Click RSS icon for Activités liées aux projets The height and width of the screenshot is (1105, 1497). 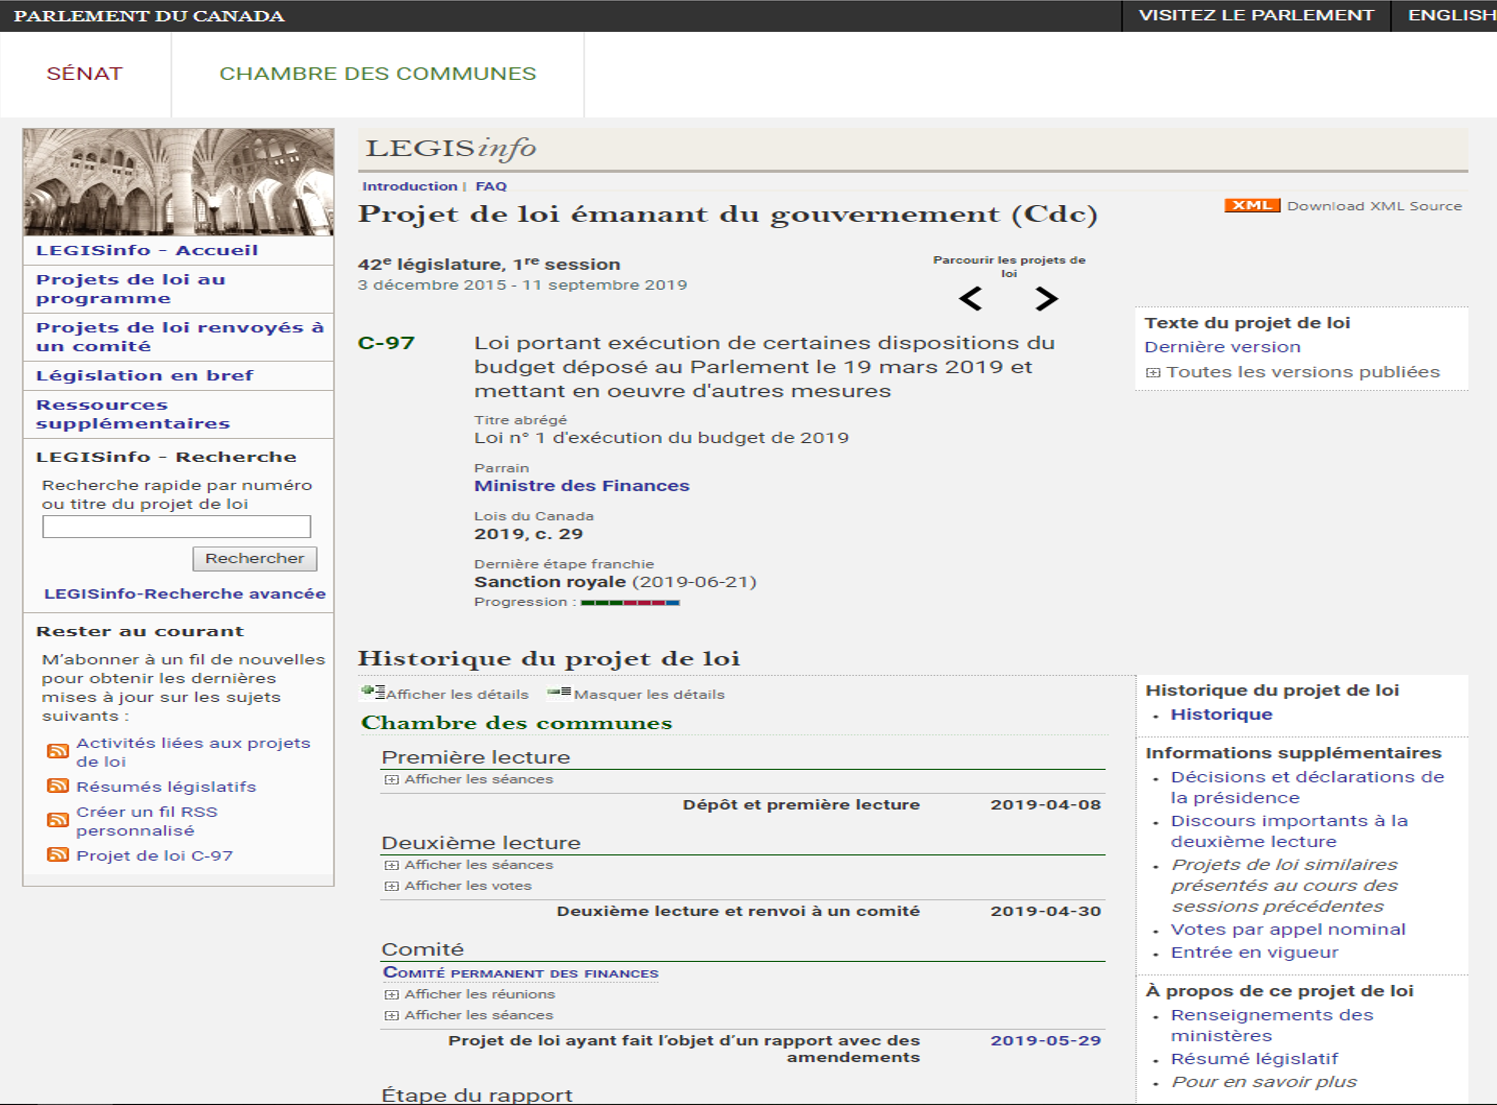click(x=58, y=751)
